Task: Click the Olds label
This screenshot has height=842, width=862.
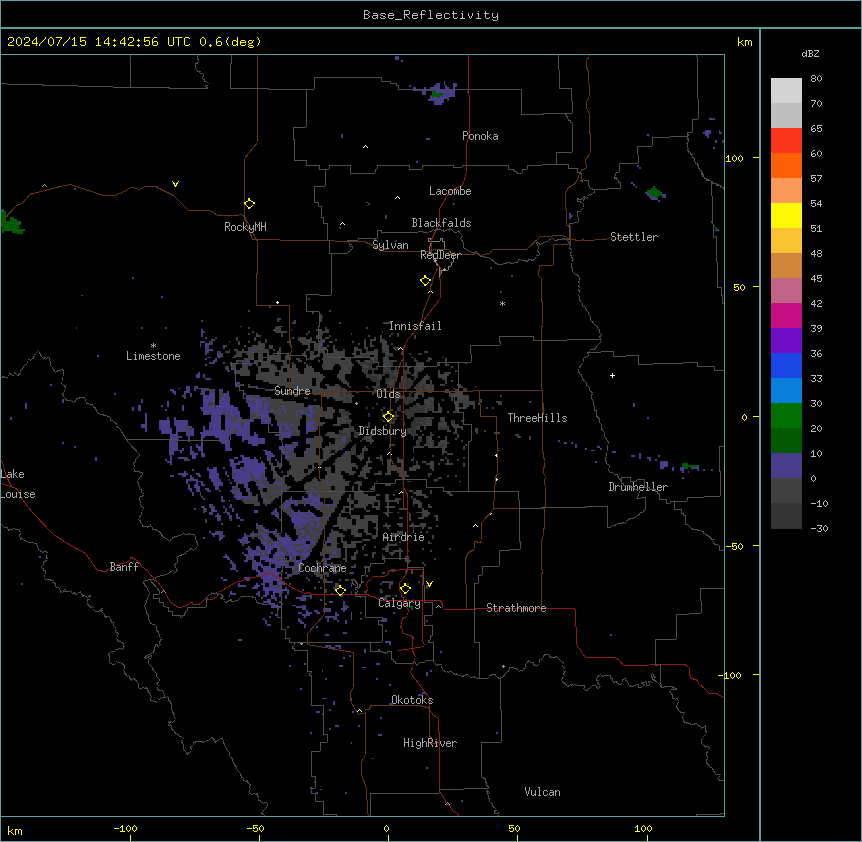Action: 388,394
